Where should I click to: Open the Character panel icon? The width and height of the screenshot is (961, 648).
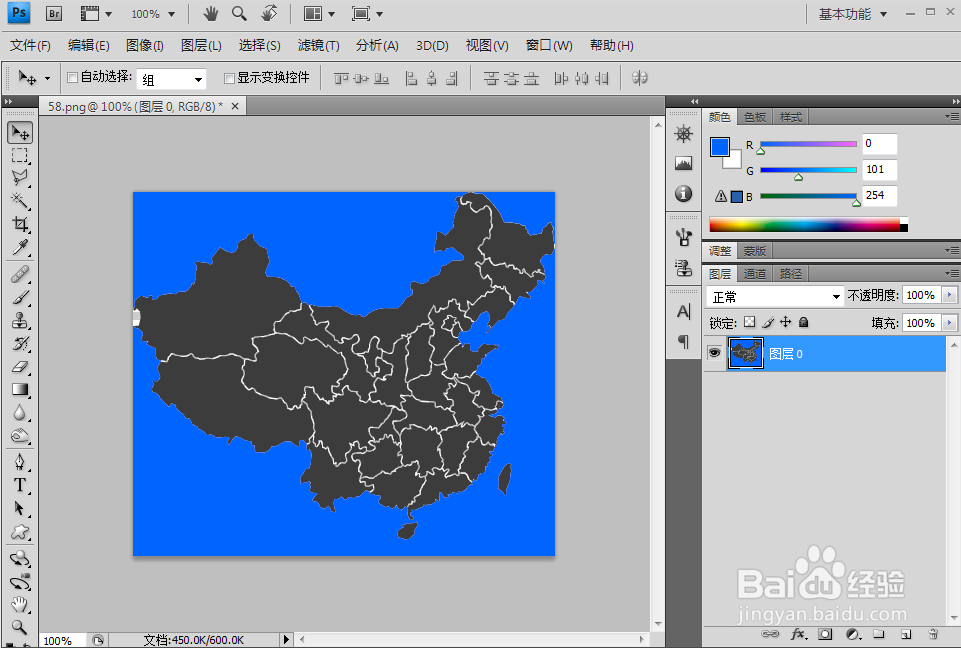[683, 311]
